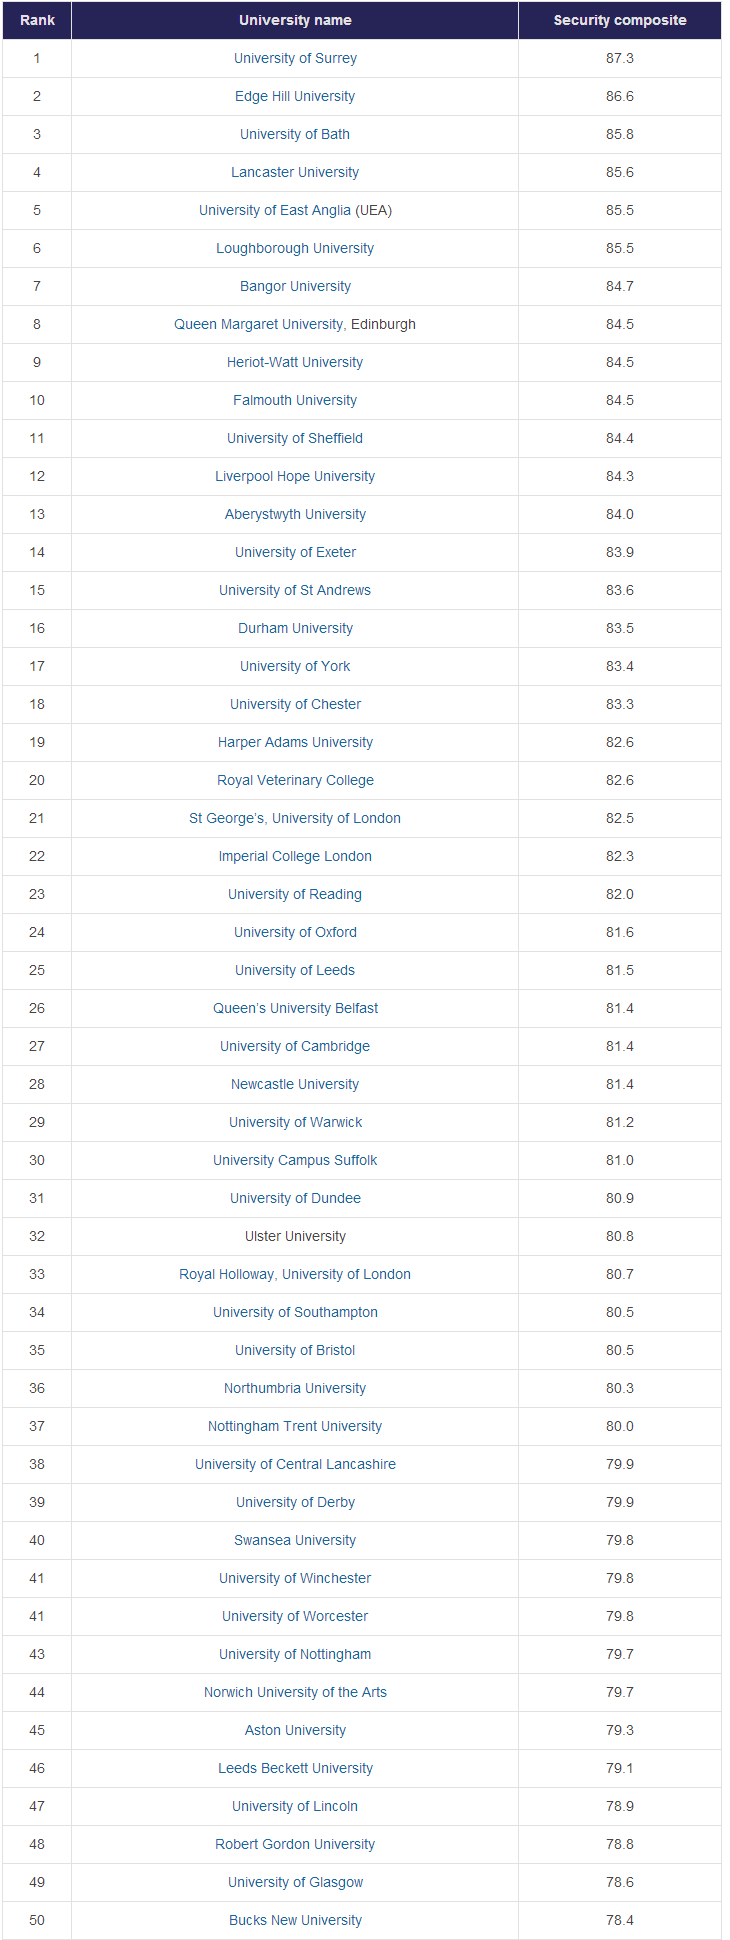The width and height of the screenshot is (730, 1940).
Task: Open Norwich University of the Arts link
Action: coord(295,1692)
